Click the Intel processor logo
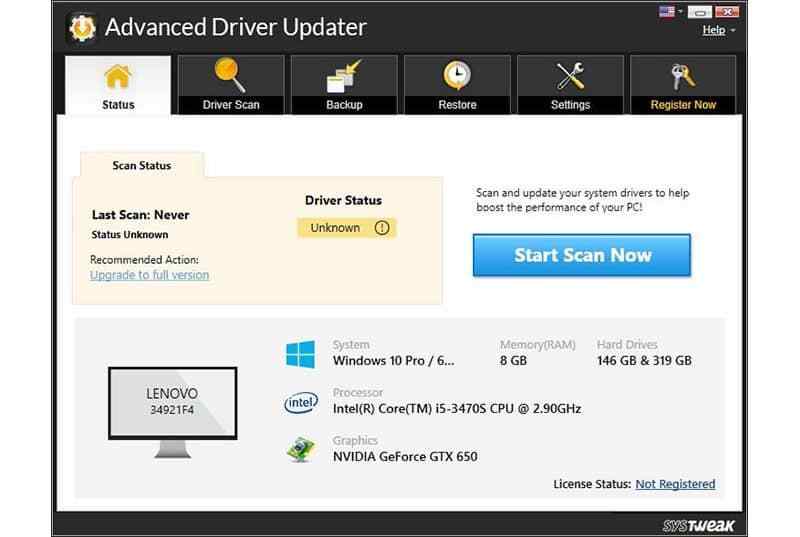 301,402
